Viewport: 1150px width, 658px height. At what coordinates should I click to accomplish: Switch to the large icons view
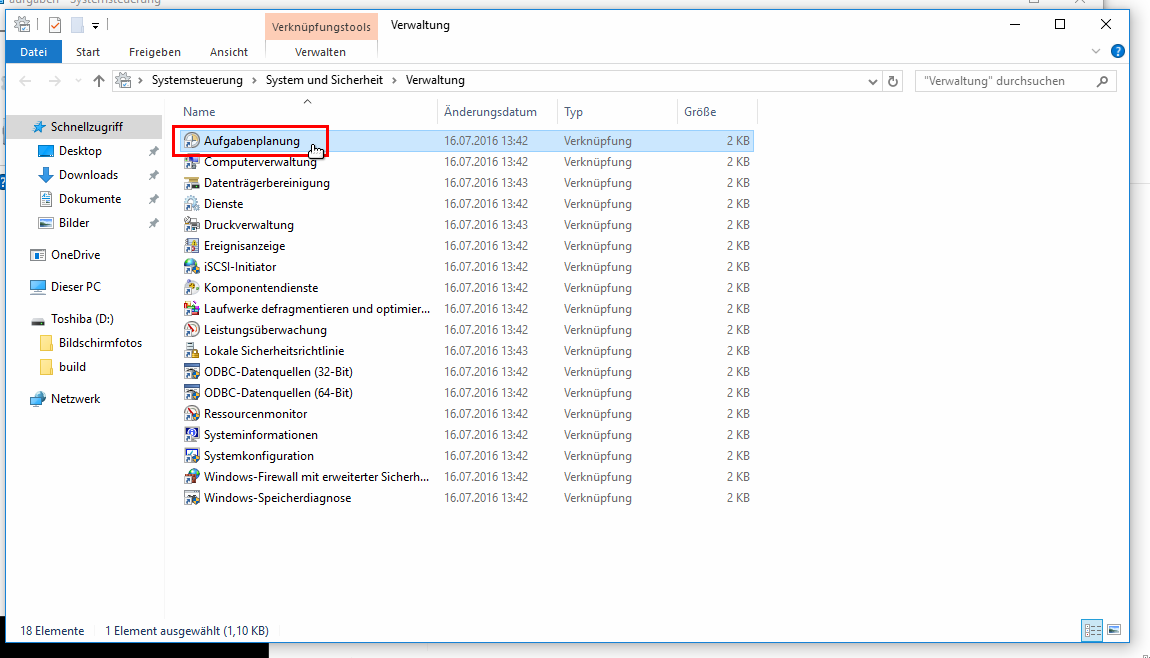point(1114,630)
